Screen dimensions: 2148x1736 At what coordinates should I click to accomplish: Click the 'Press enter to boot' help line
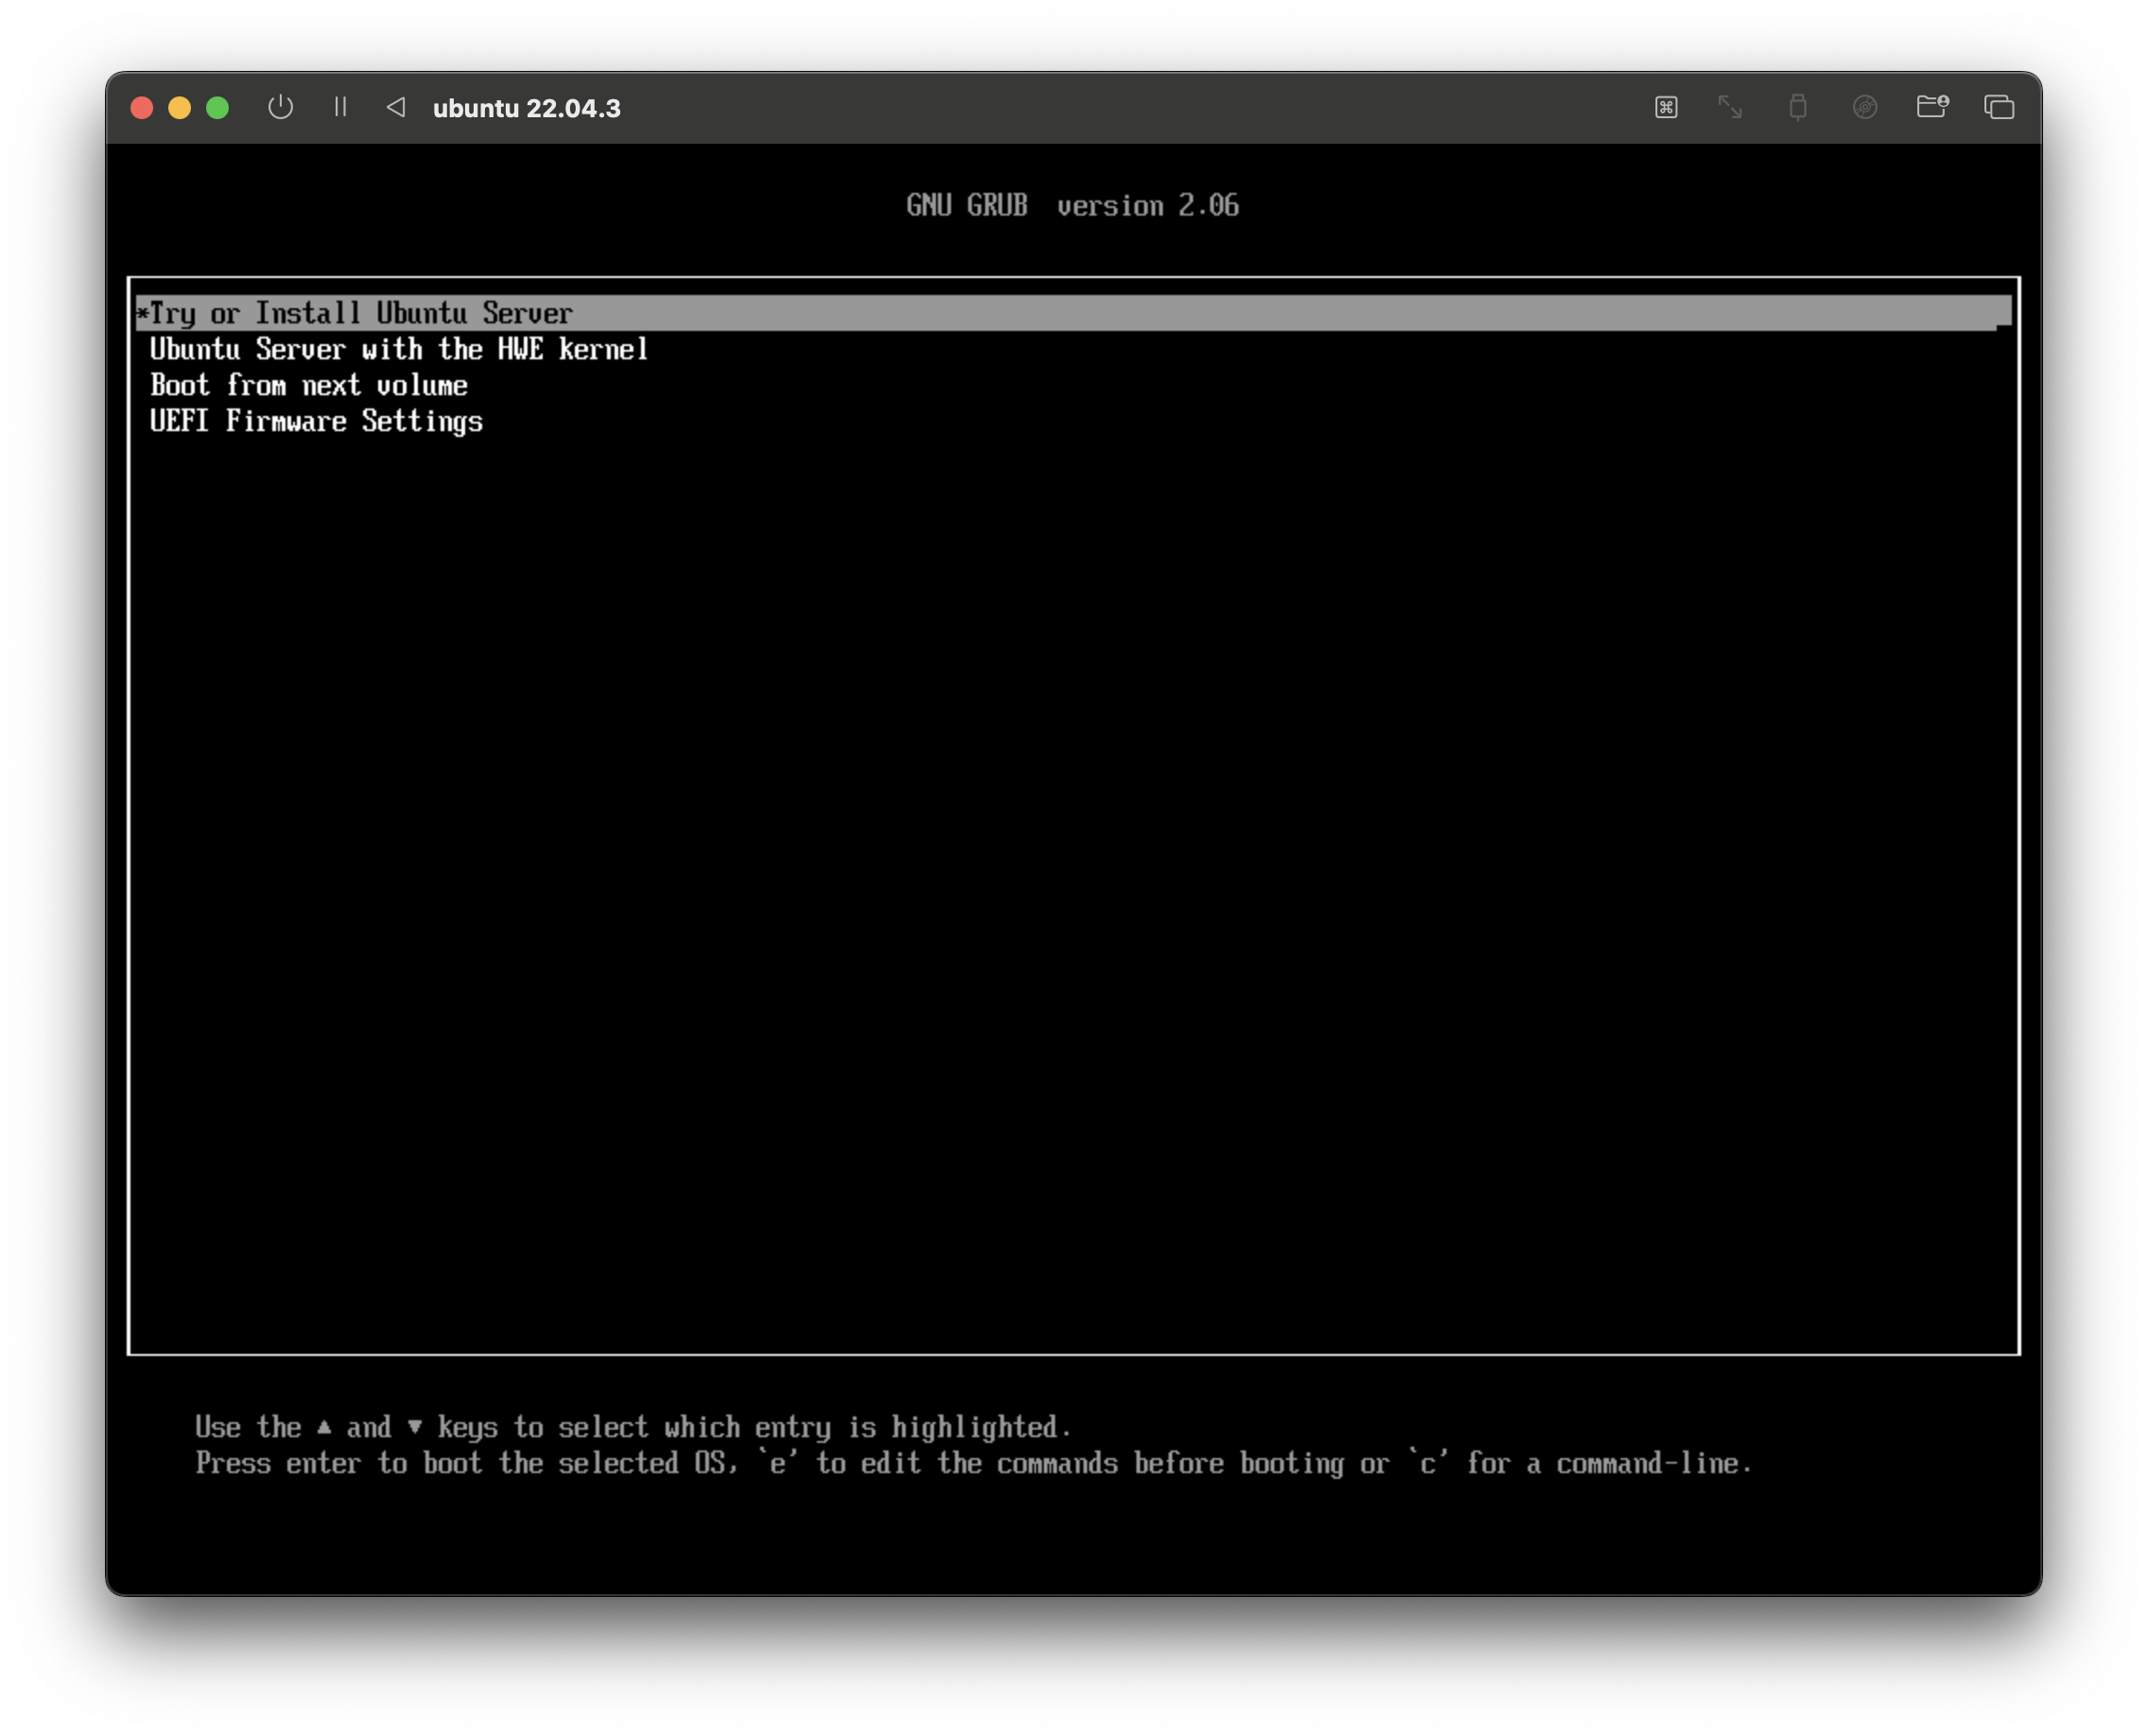974,1463
